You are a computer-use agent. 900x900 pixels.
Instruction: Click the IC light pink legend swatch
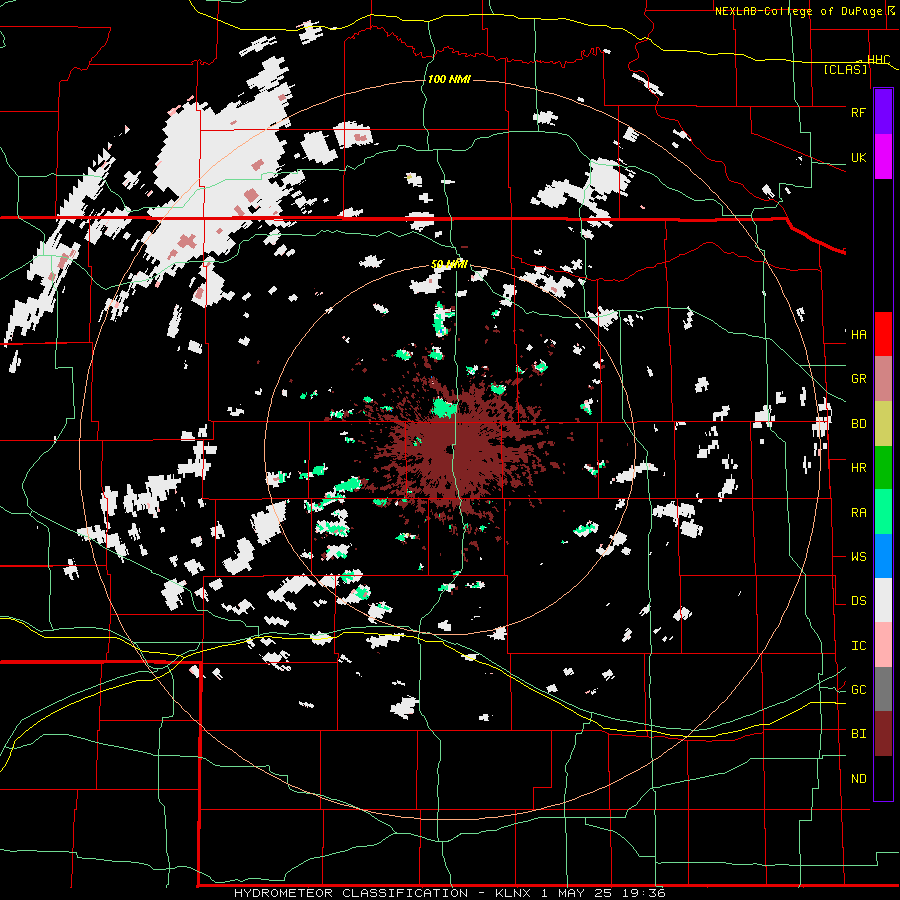883,645
